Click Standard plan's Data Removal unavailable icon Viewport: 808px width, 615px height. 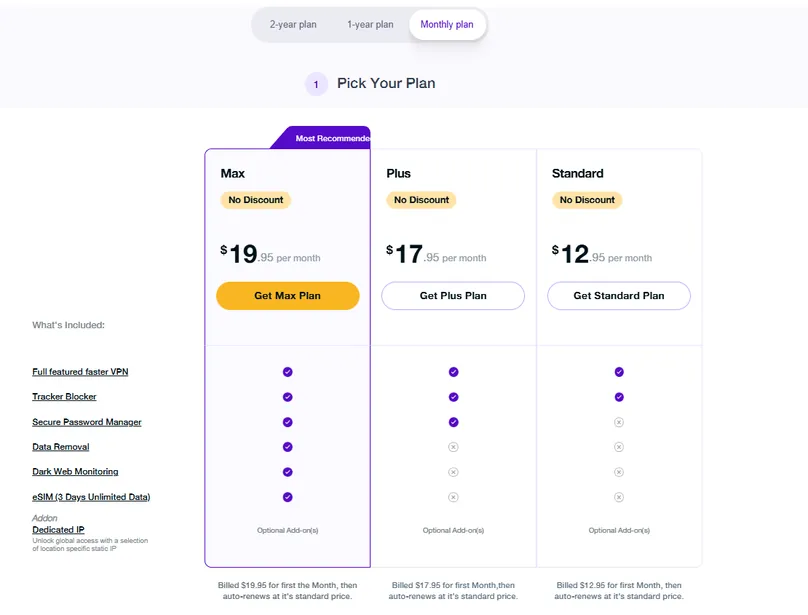[x=619, y=447]
